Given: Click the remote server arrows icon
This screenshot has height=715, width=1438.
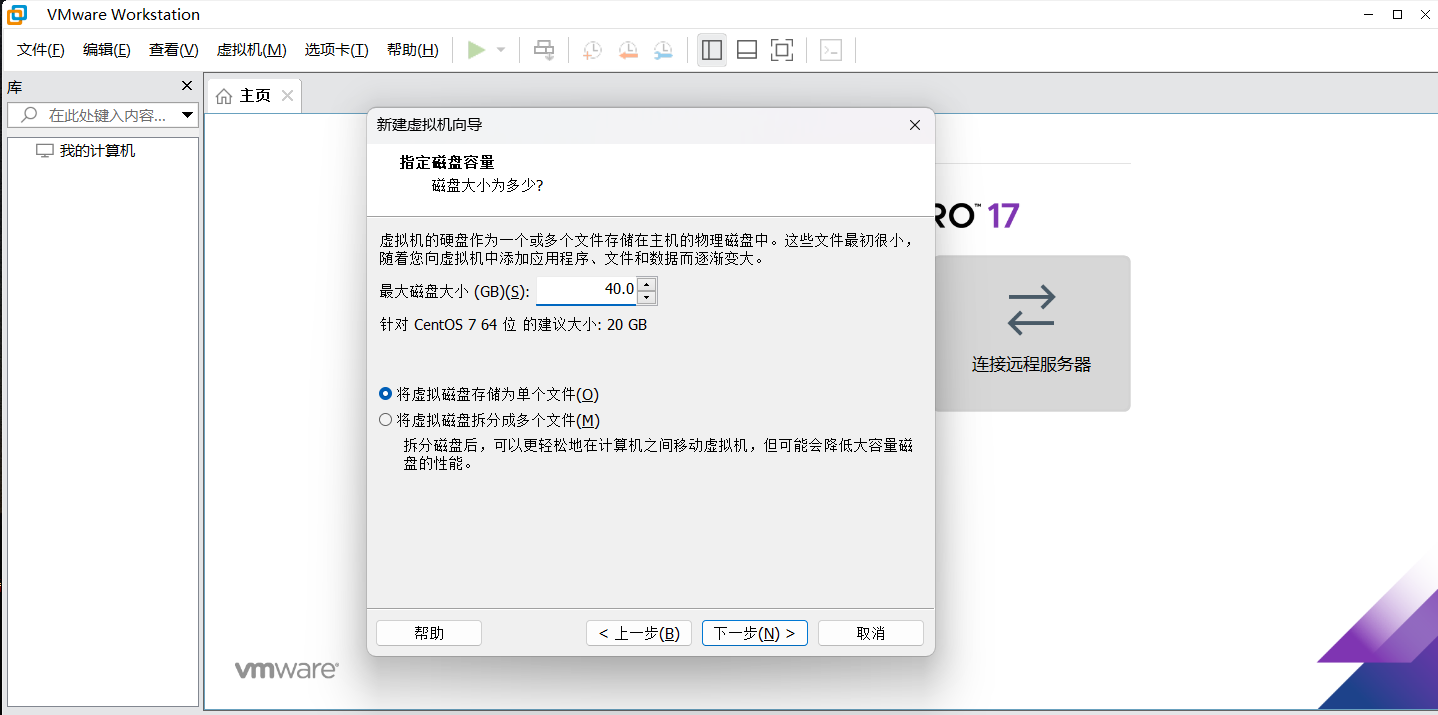Looking at the screenshot, I should (x=1031, y=310).
